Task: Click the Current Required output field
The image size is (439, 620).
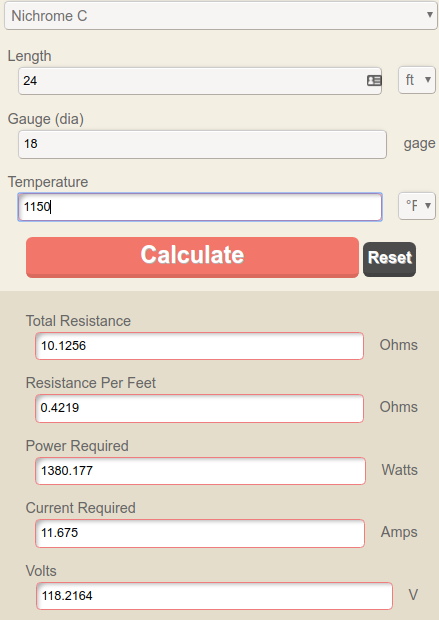Action: coord(200,533)
